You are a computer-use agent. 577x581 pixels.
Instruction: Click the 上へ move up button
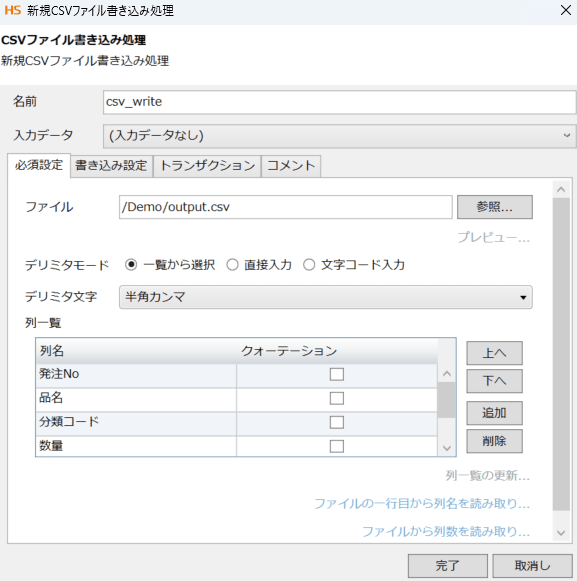click(x=495, y=353)
